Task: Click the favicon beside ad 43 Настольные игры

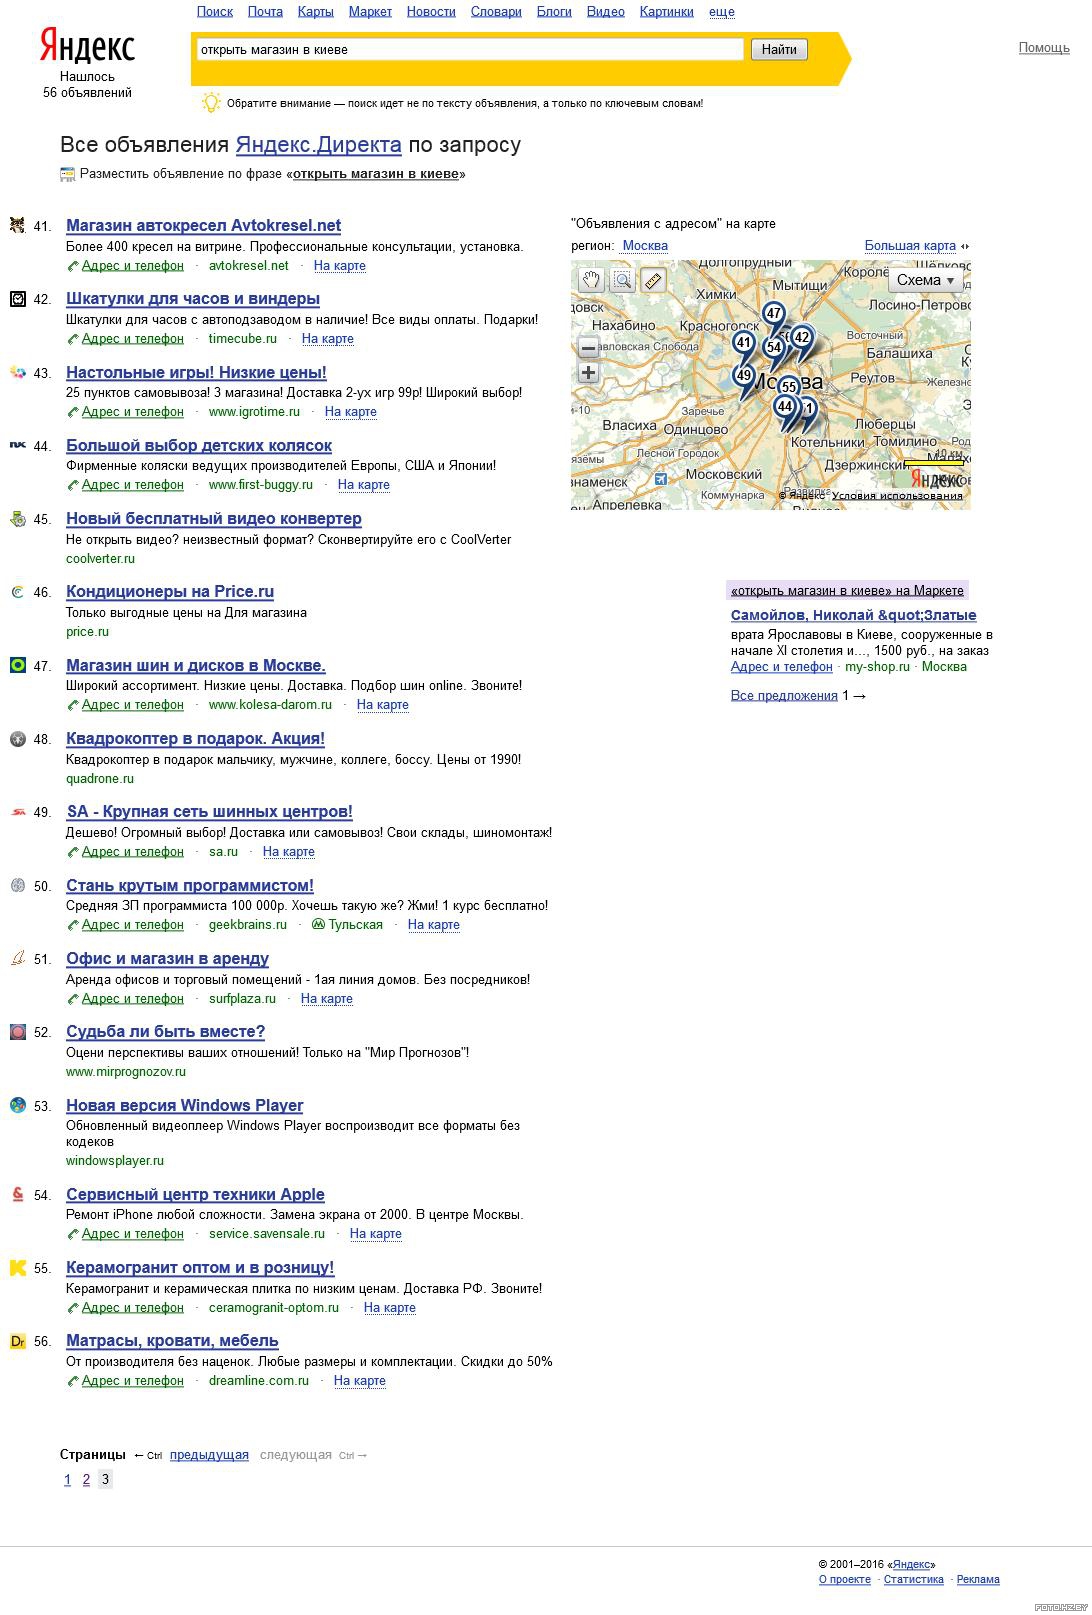Action: click(18, 372)
